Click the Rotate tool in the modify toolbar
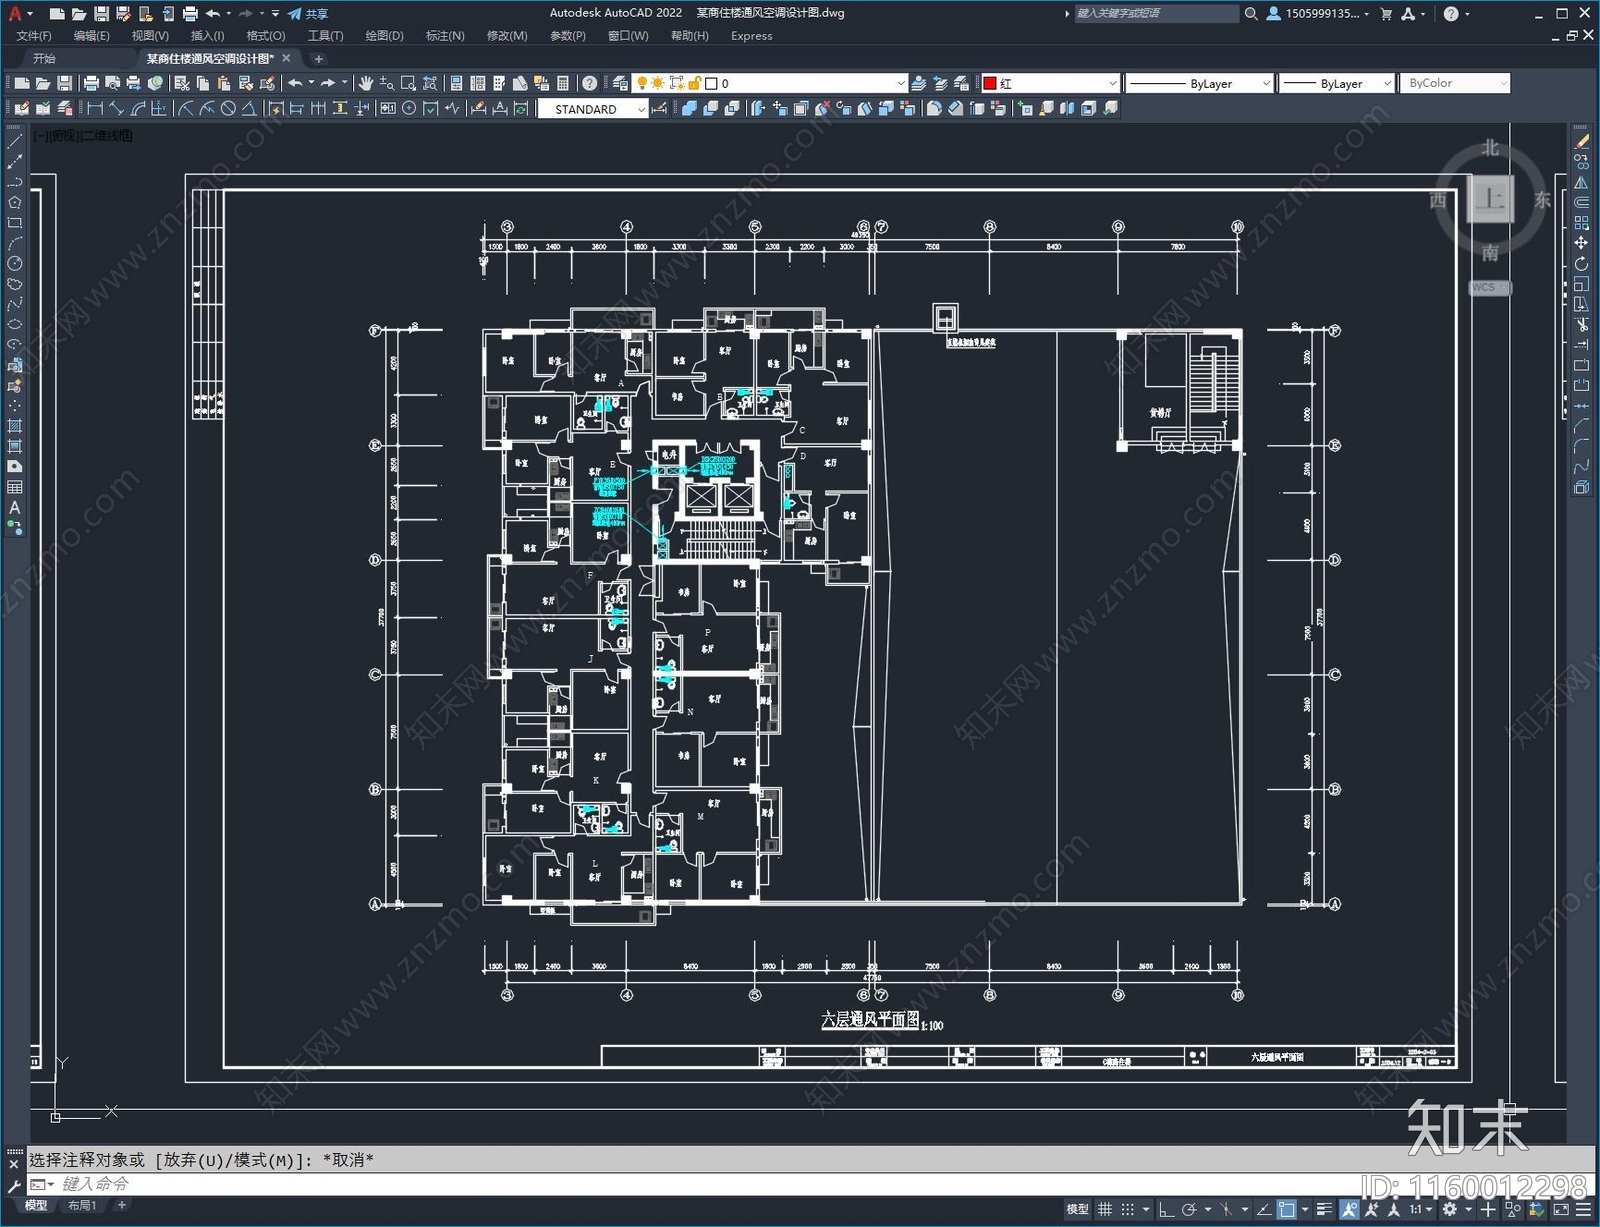Viewport: 1600px width, 1227px height. [x=1581, y=264]
